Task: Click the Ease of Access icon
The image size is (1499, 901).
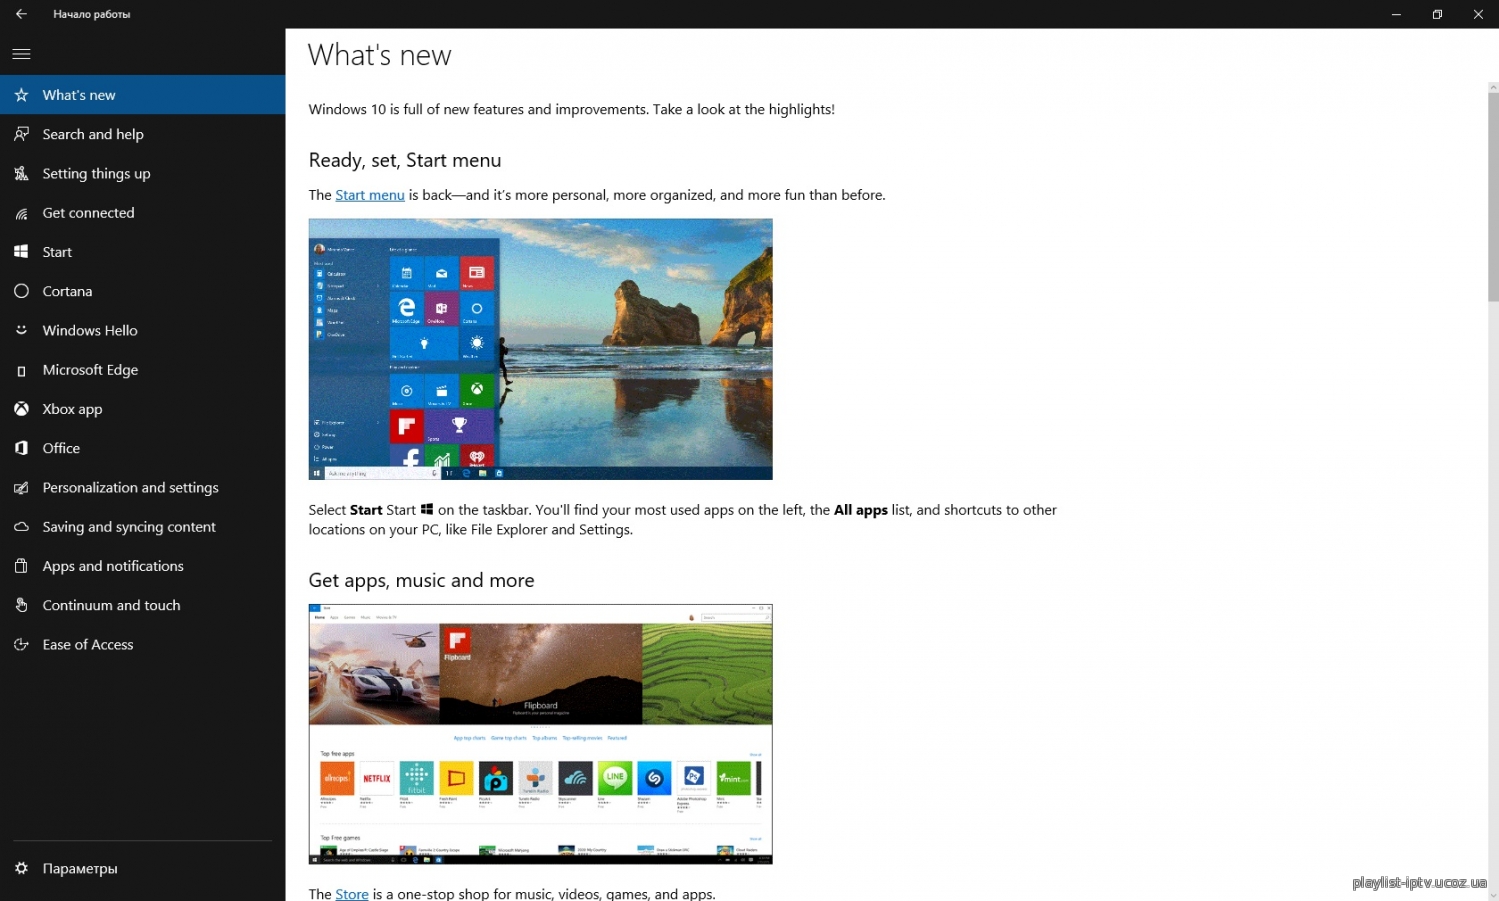Action: [21, 645]
